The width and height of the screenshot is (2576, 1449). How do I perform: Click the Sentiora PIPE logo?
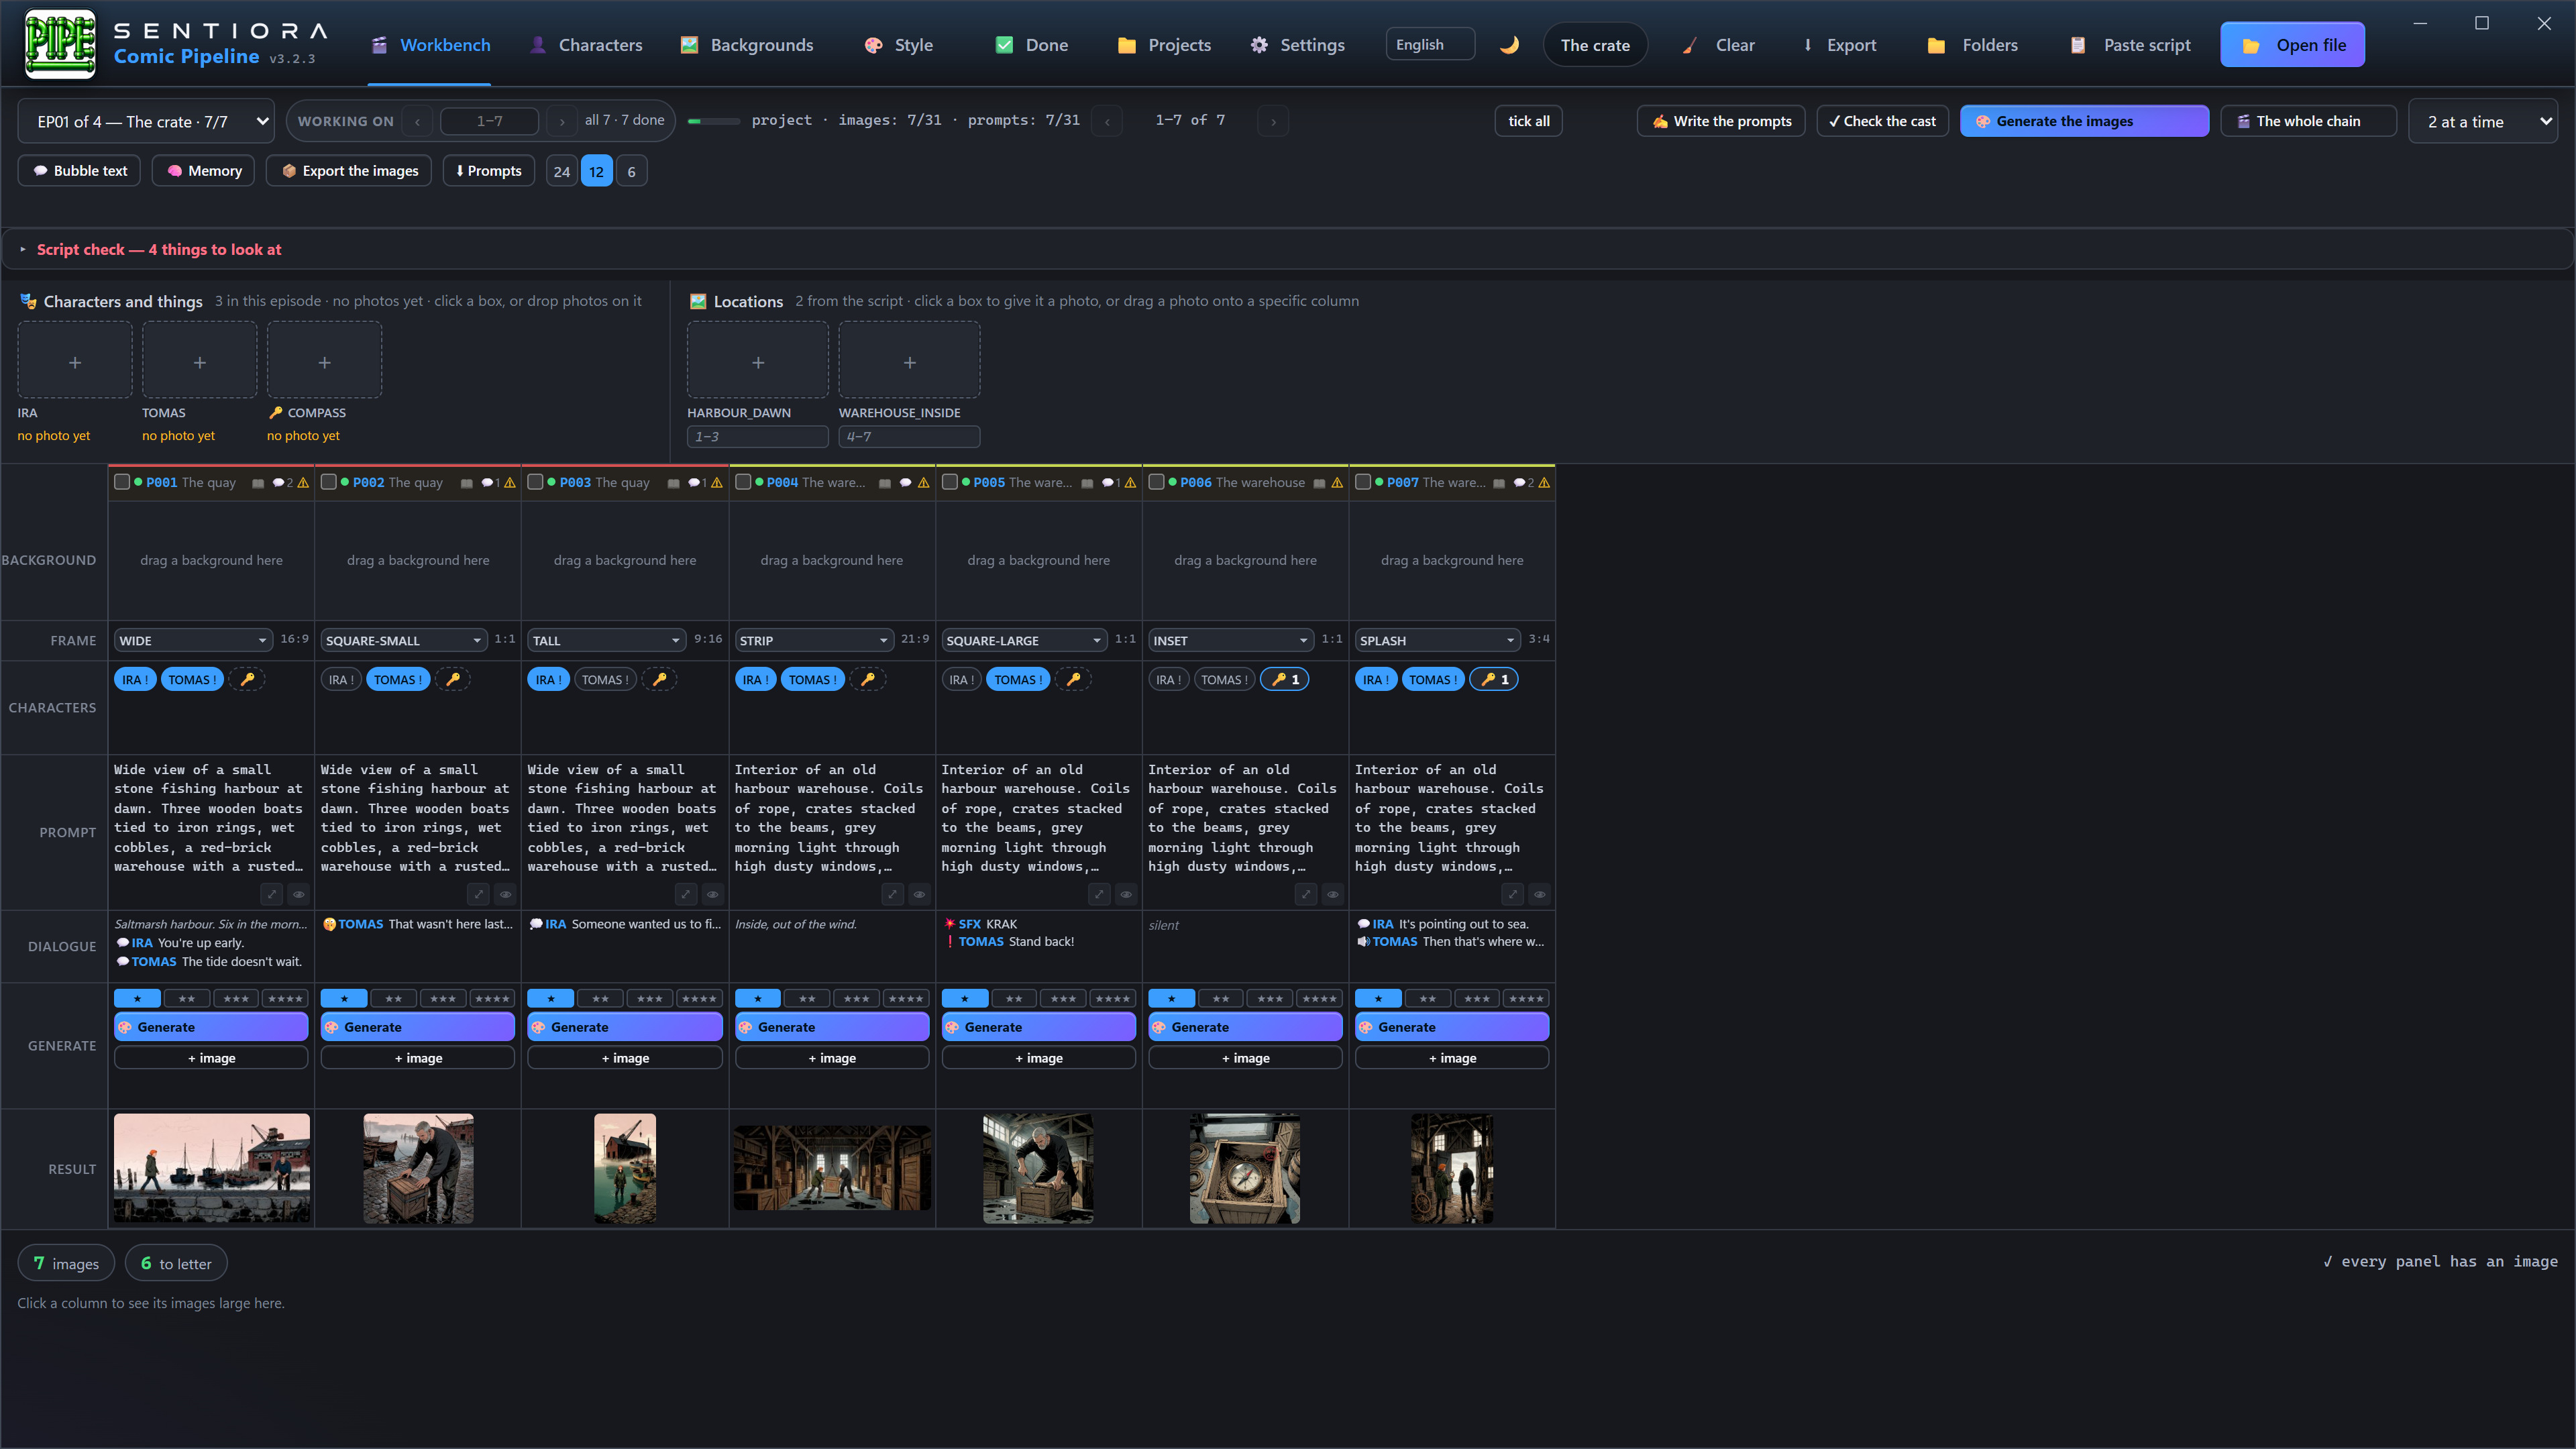click(60, 44)
